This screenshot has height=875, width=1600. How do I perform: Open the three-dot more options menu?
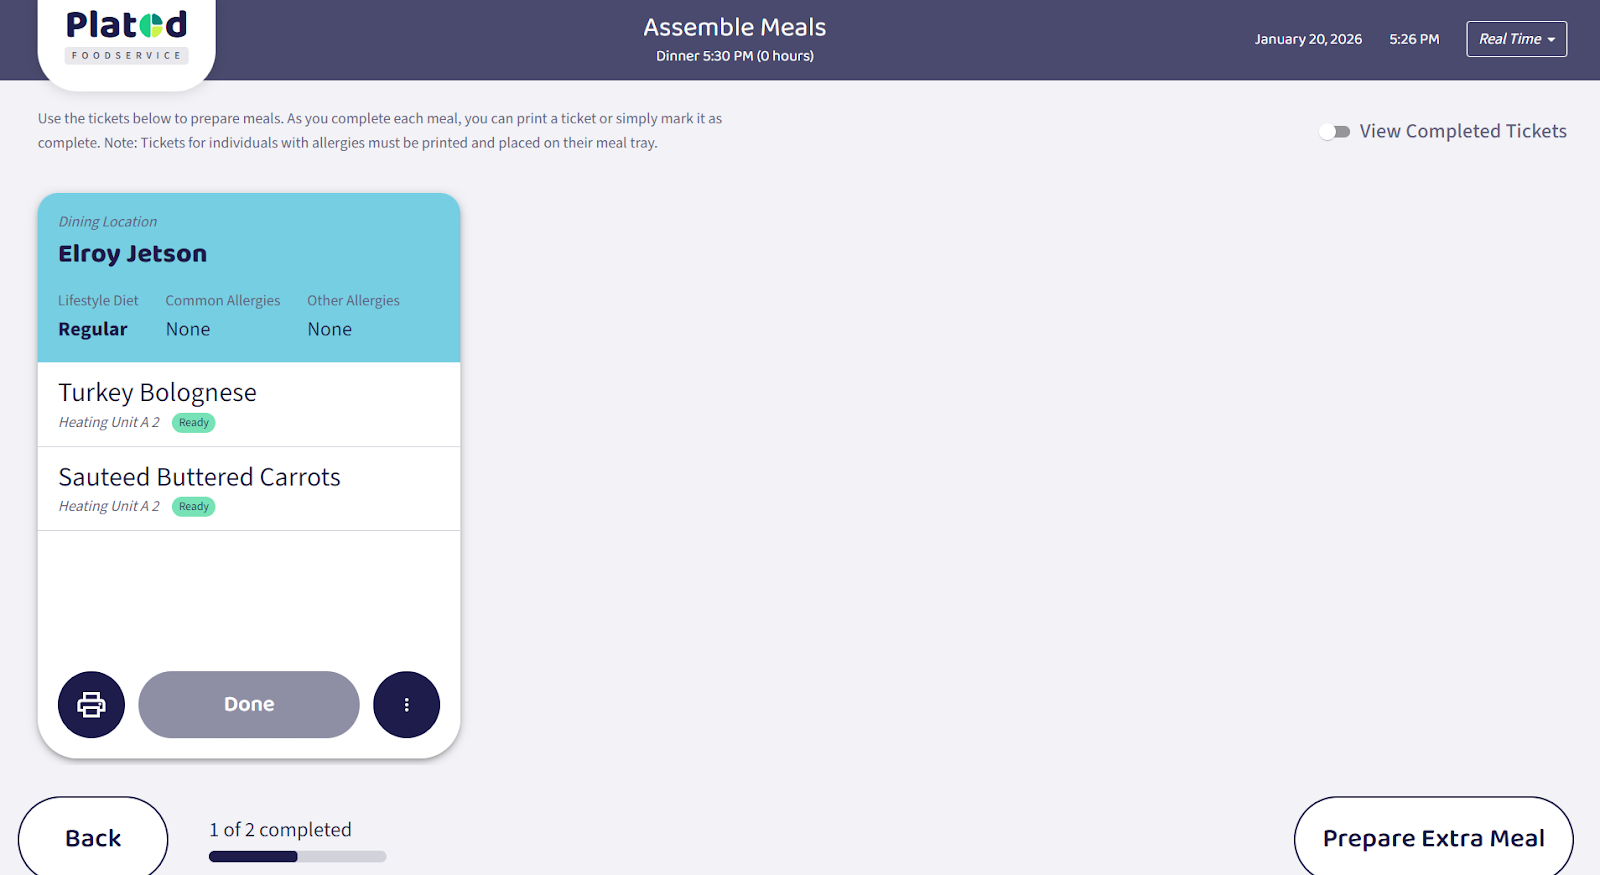(406, 704)
